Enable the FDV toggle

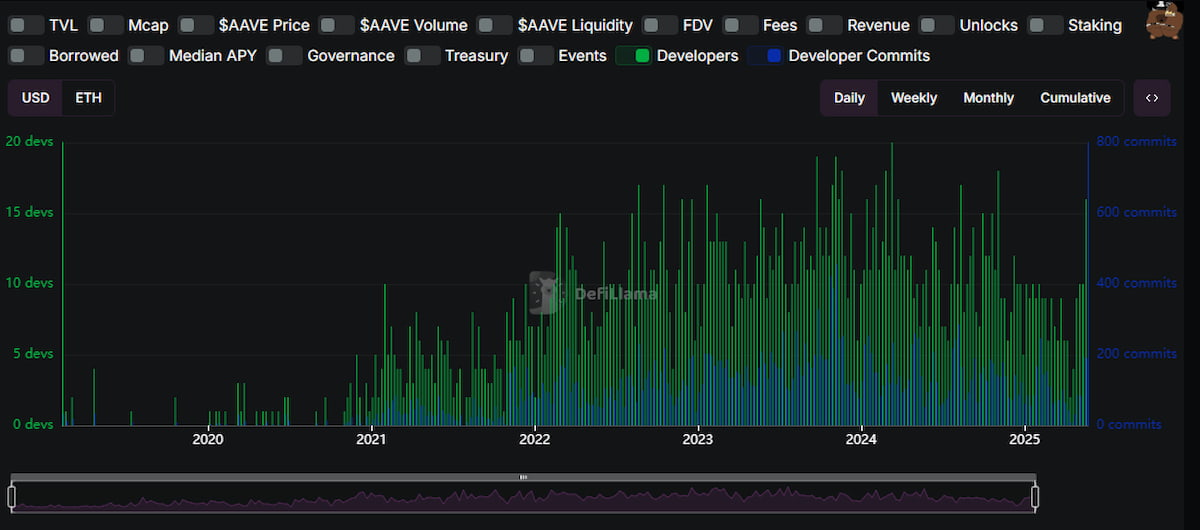pos(660,25)
